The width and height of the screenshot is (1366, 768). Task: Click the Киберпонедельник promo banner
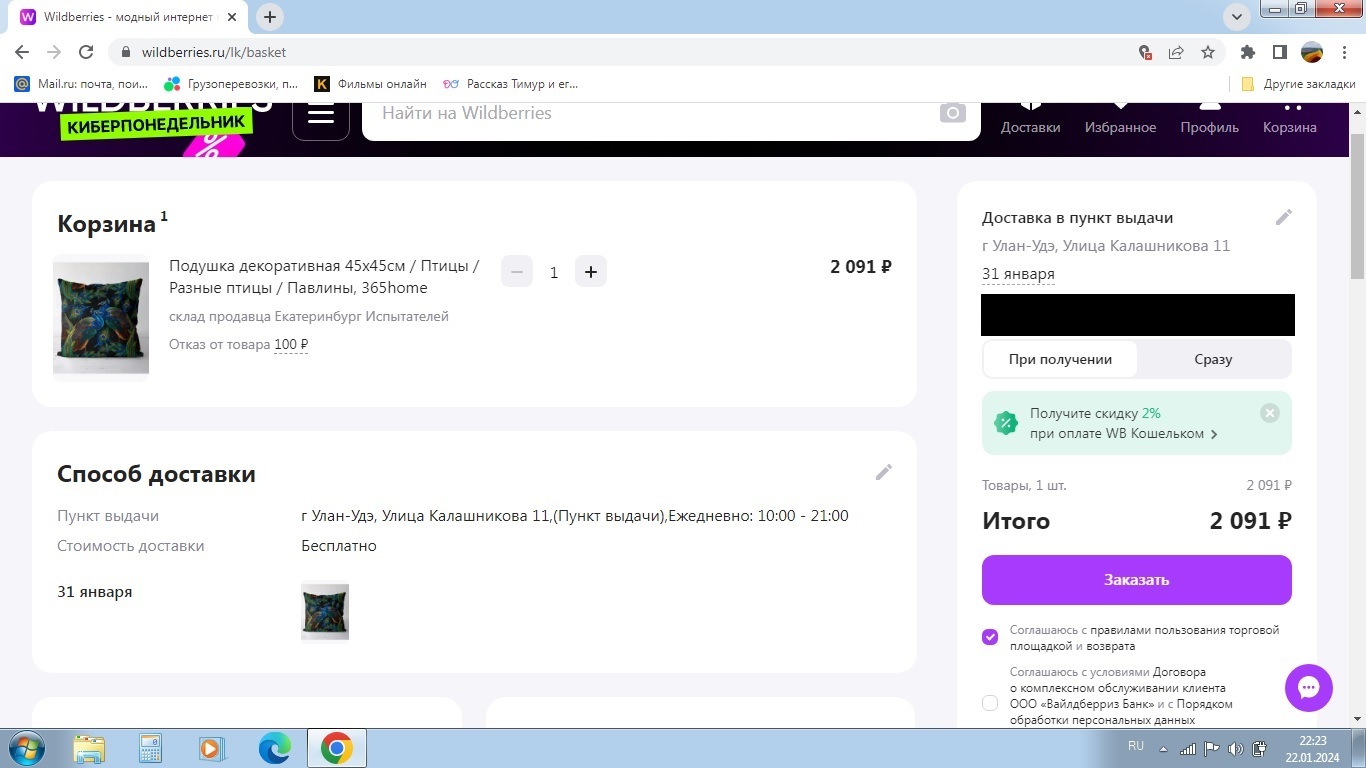pyautogui.click(x=156, y=123)
